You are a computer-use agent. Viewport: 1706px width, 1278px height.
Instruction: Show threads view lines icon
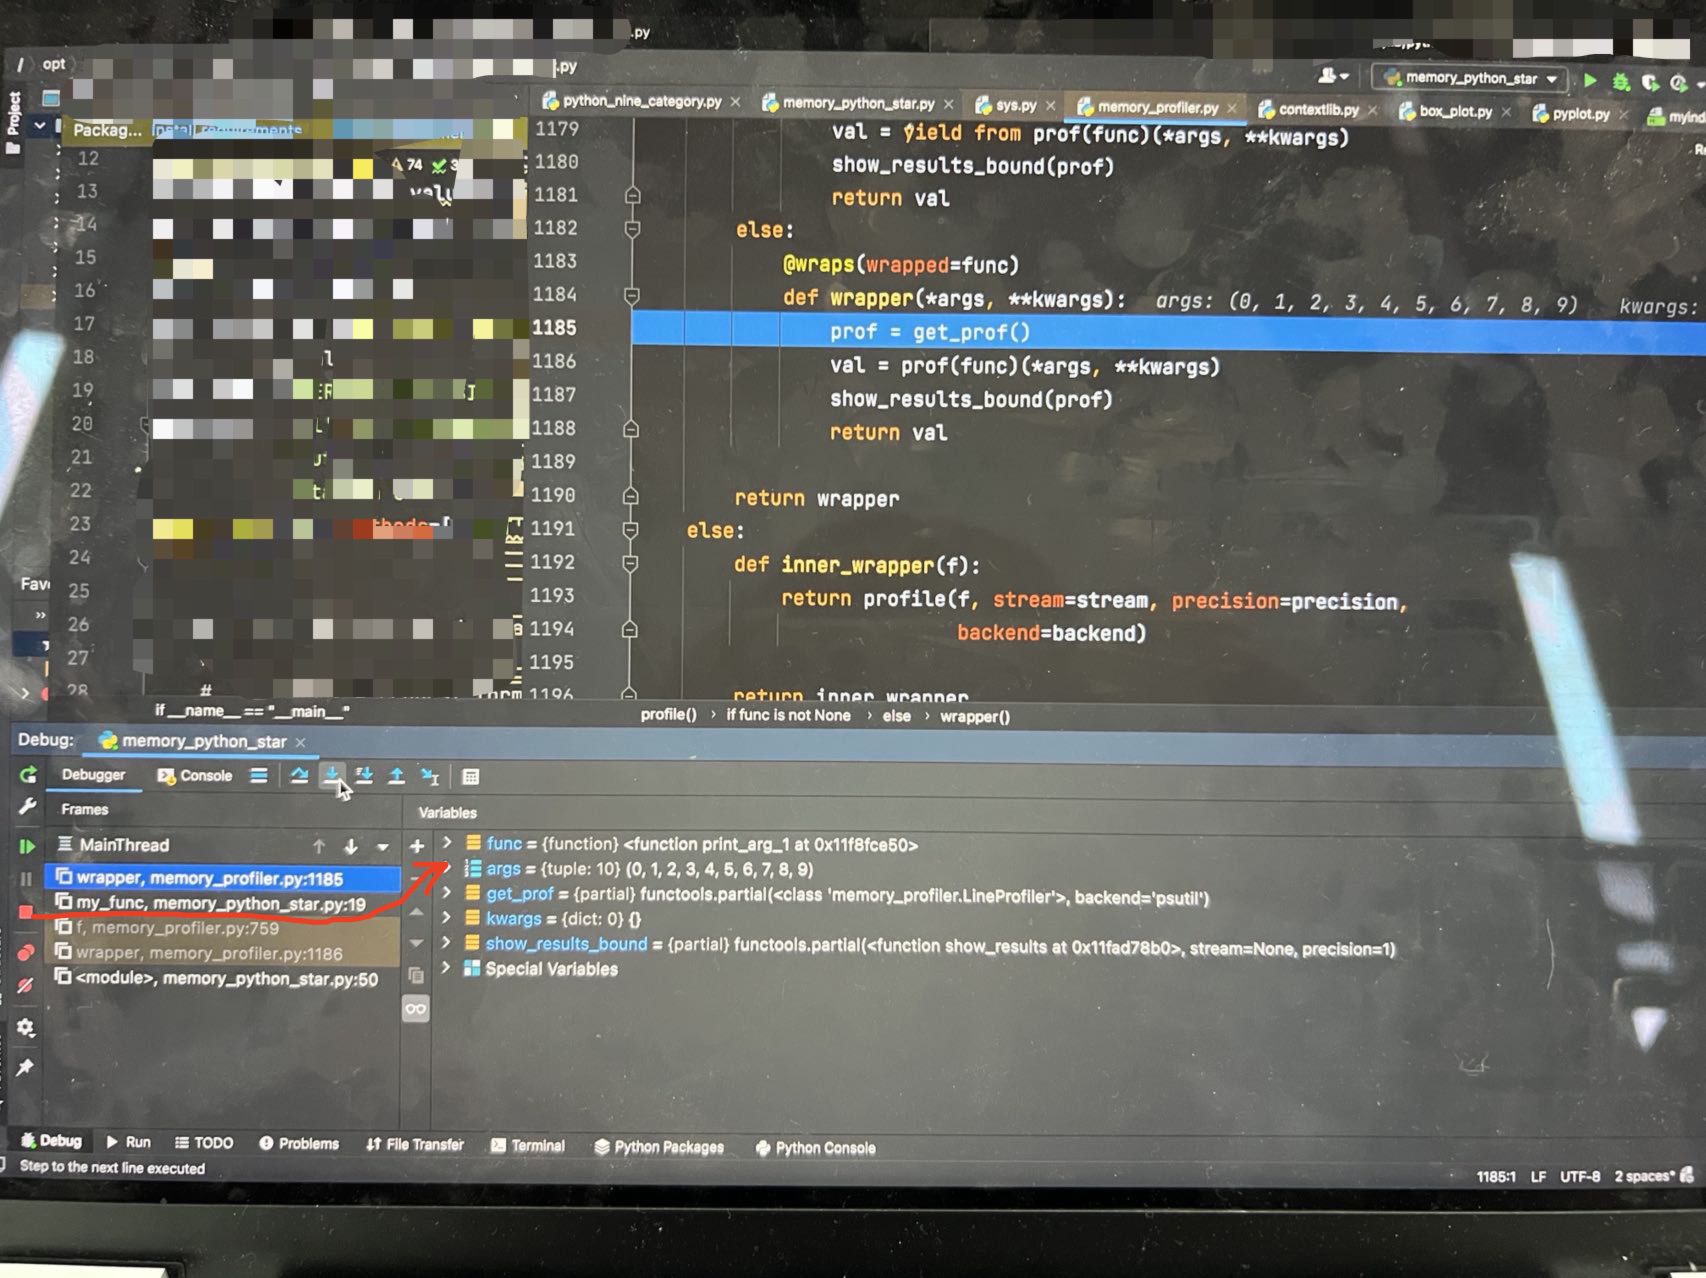pos(259,775)
